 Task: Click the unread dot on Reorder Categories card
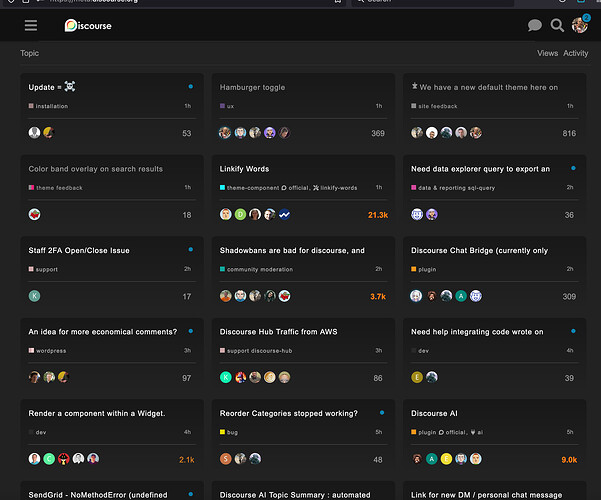coord(382,413)
